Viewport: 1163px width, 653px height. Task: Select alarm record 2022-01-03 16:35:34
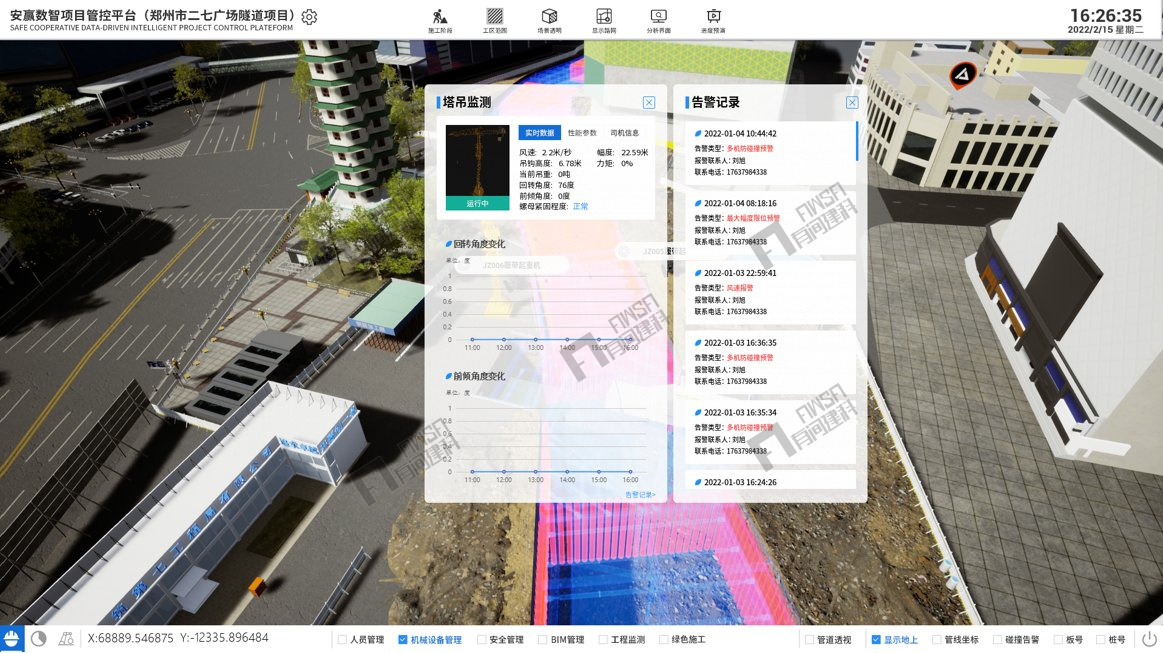pos(771,431)
